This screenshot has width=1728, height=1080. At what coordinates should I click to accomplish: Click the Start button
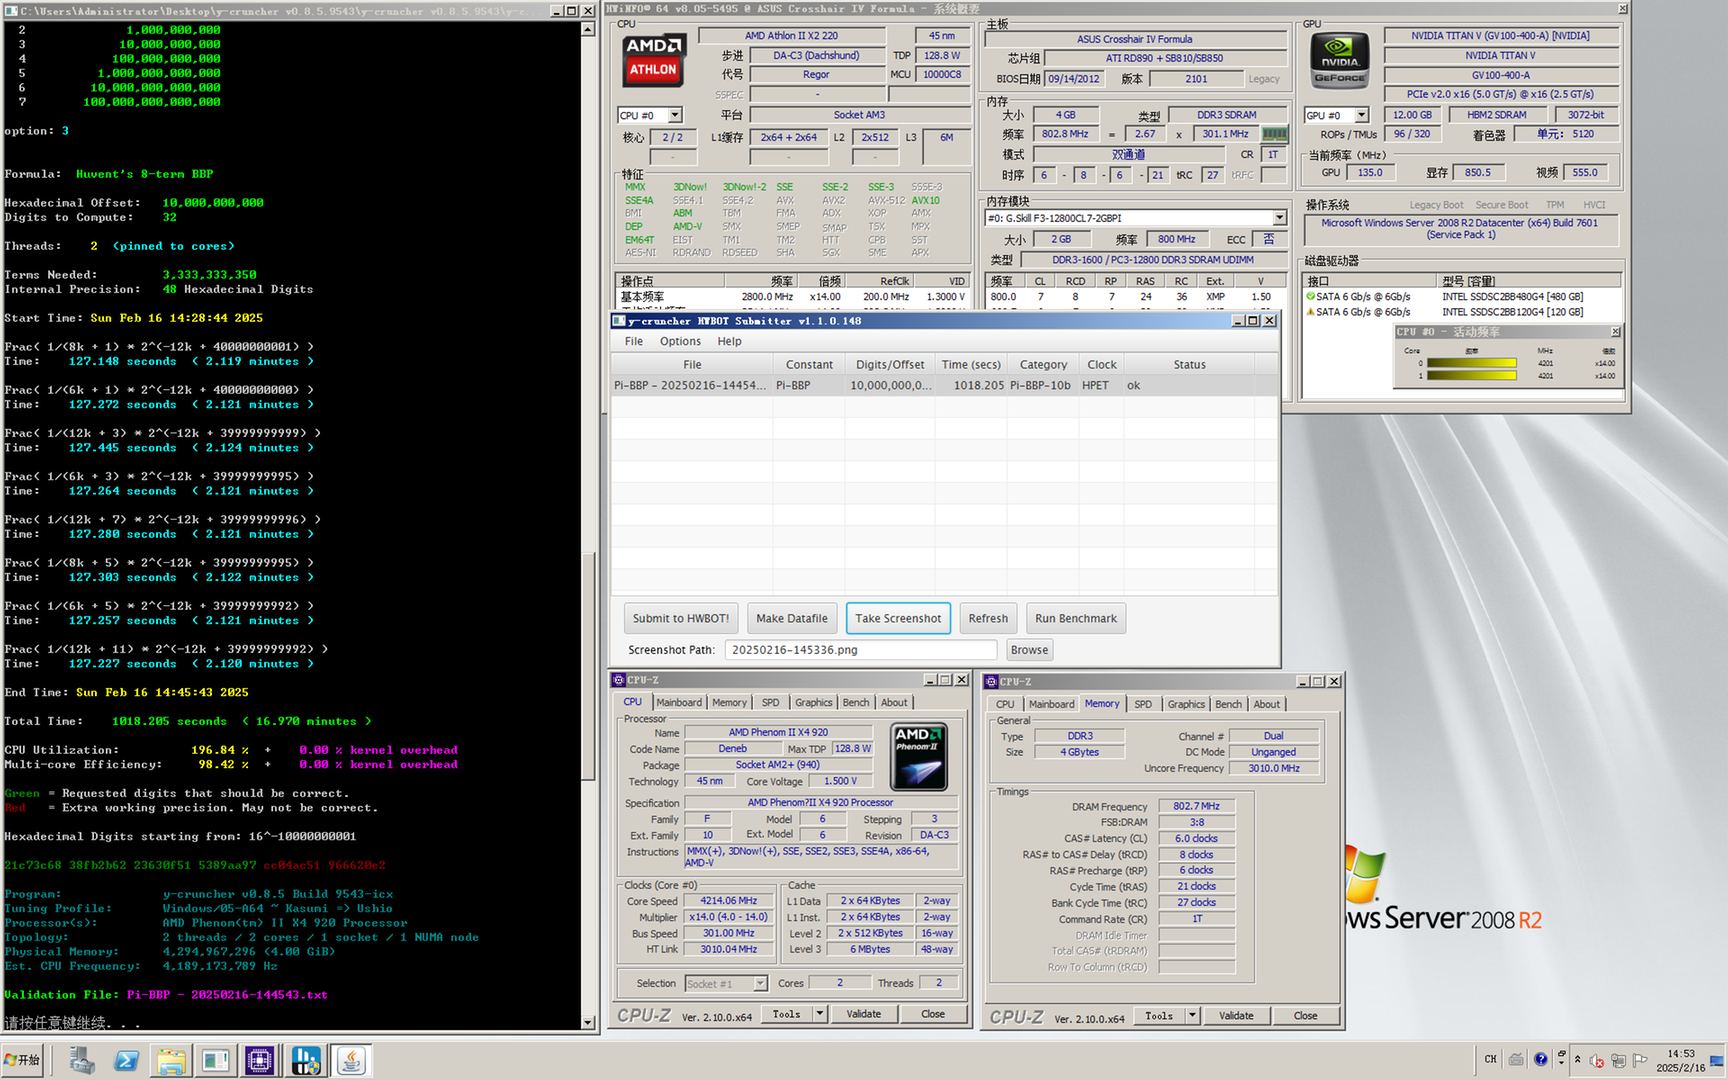(x=22, y=1060)
